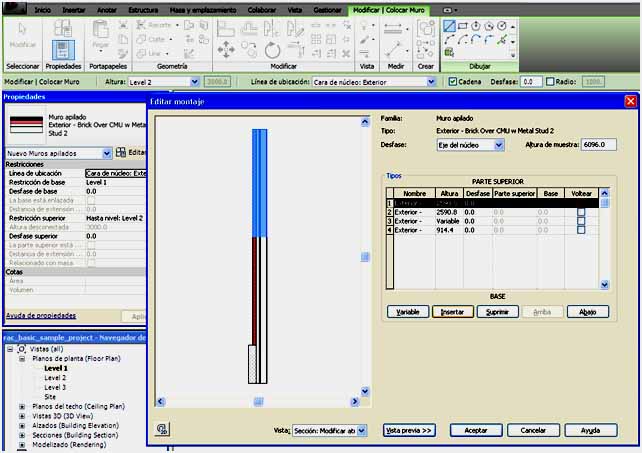Viewport: 642px width, 453px height.
Task: Select the line draw tool in Dibujar
Action: [x=450, y=25]
